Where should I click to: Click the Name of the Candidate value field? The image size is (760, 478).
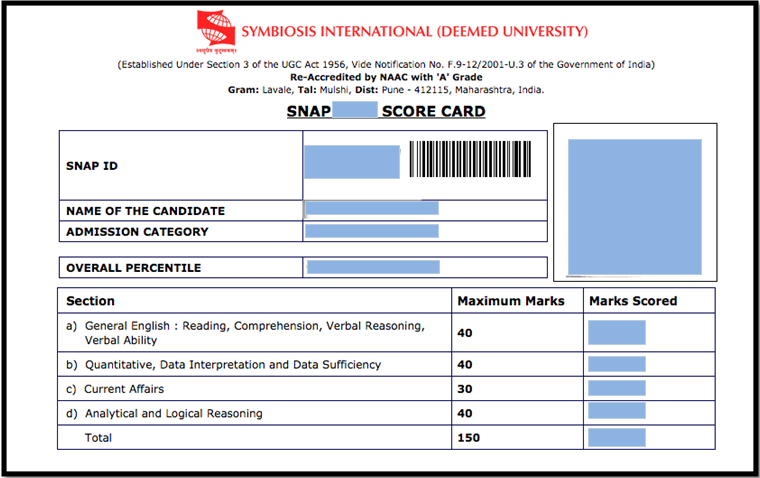point(373,209)
